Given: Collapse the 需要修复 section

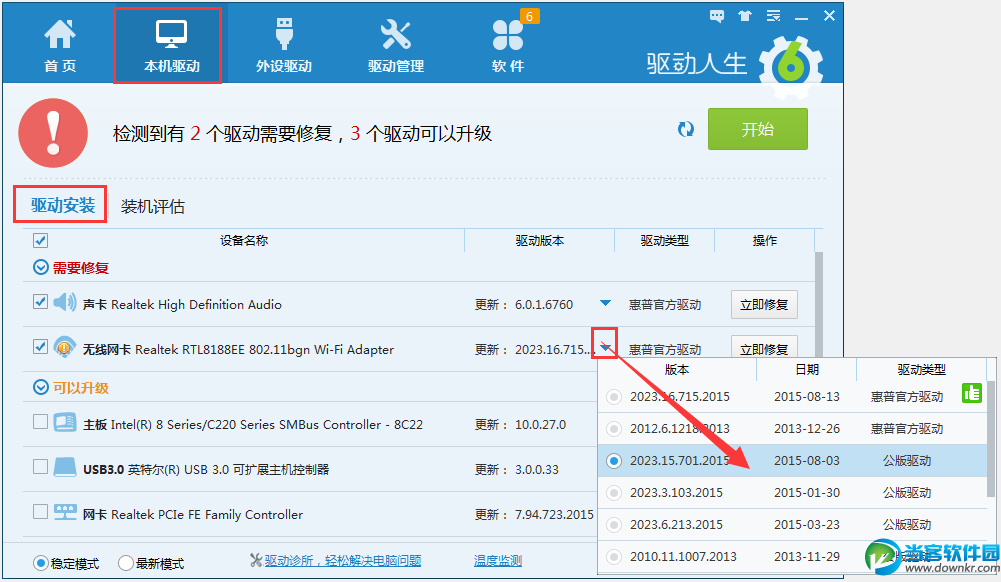Looking at the screenshot, I should 40,267.
